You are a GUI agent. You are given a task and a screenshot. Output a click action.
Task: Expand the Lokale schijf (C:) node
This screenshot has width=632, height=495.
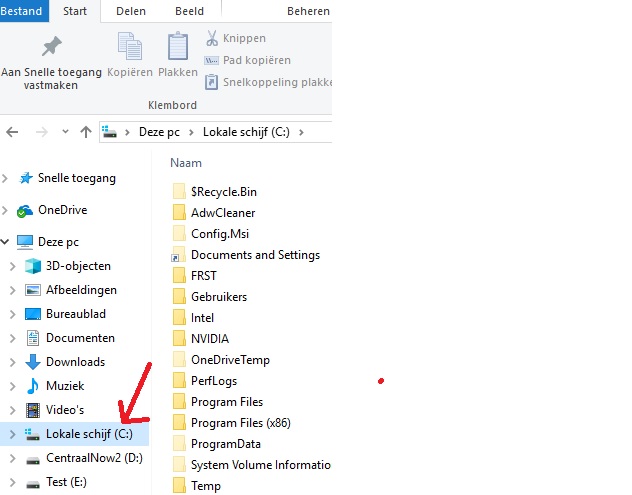point(12,434)
